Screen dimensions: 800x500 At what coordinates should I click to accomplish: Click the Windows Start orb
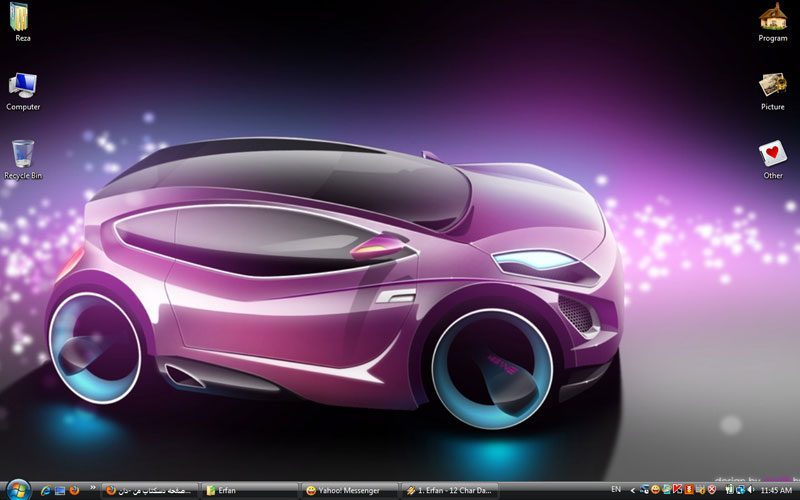coord(18,489)
